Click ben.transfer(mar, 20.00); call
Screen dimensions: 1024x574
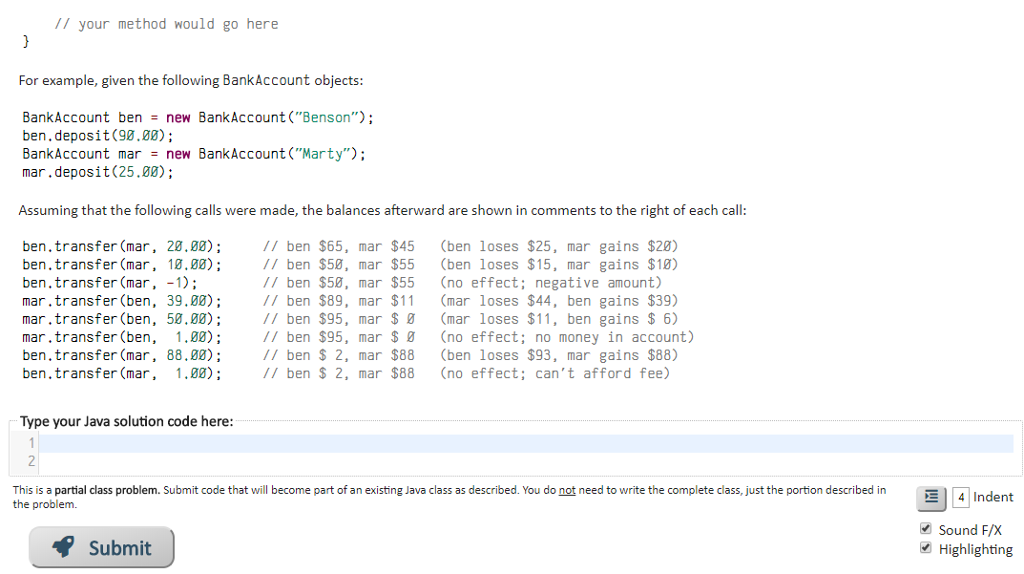[x=122, y=246]
